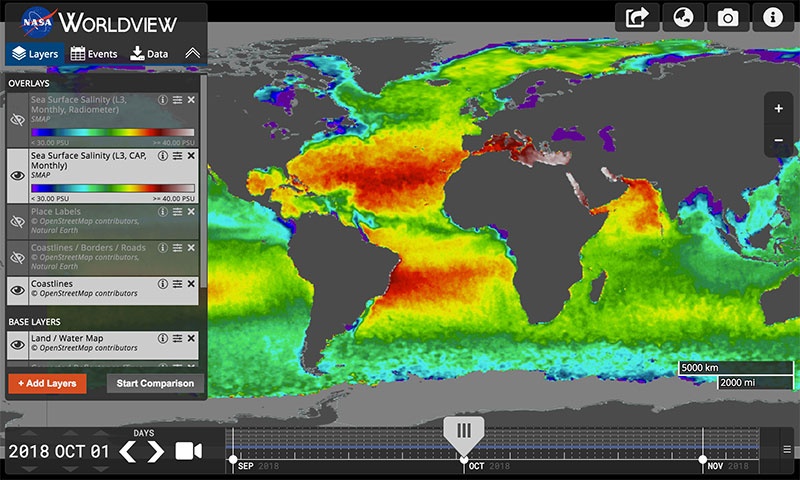Screen dimensions: 800x480
Task: Remove Coastlines / Borders / Roads layer
Action: (191, 247)
